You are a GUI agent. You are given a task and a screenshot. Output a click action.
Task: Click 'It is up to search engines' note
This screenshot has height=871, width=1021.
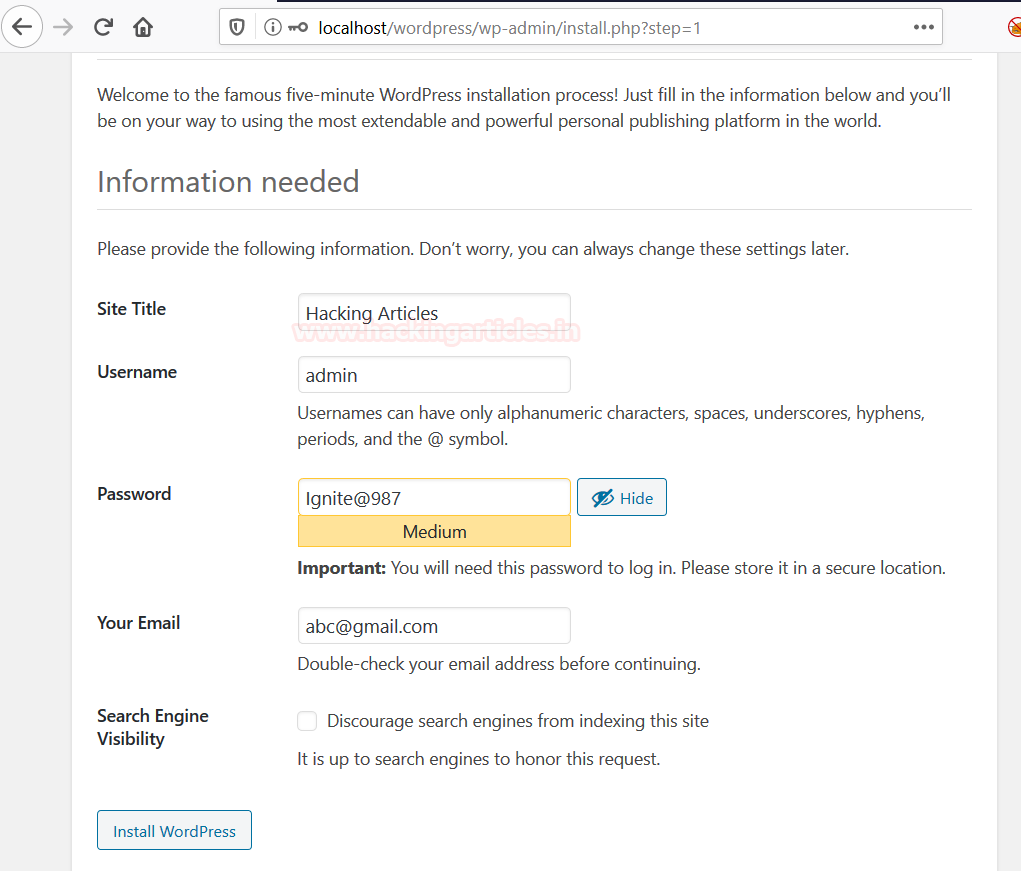click(x=479, y=758)
